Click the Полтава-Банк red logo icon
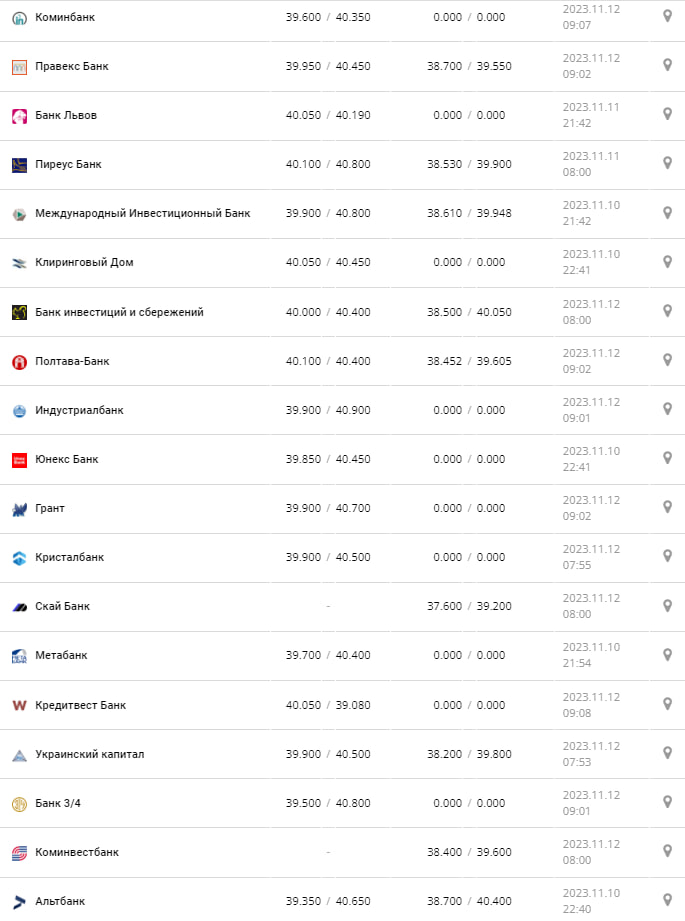Screen dimensions: 685x921 coord(19,362)
